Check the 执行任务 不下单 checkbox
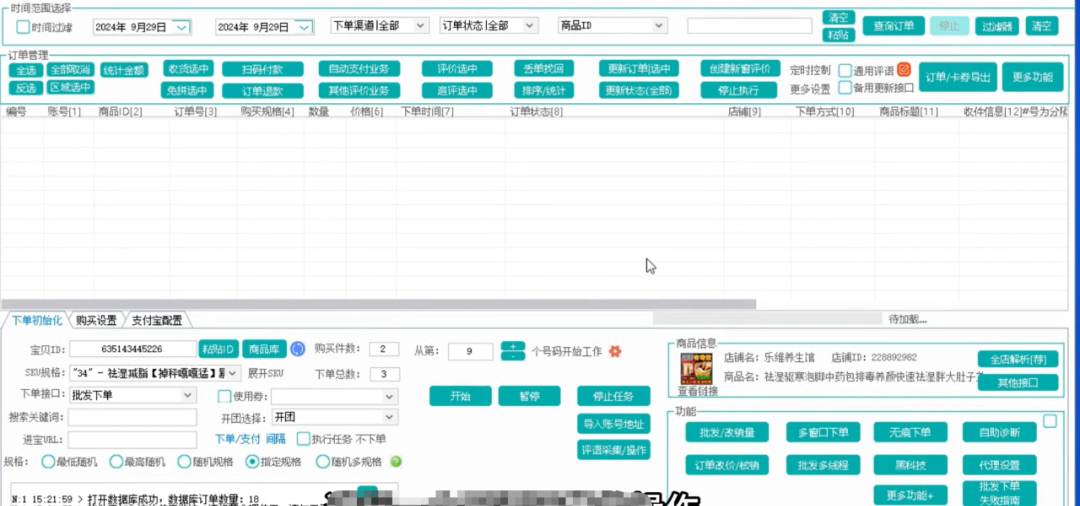The image size is (1080, 506). 303,439
